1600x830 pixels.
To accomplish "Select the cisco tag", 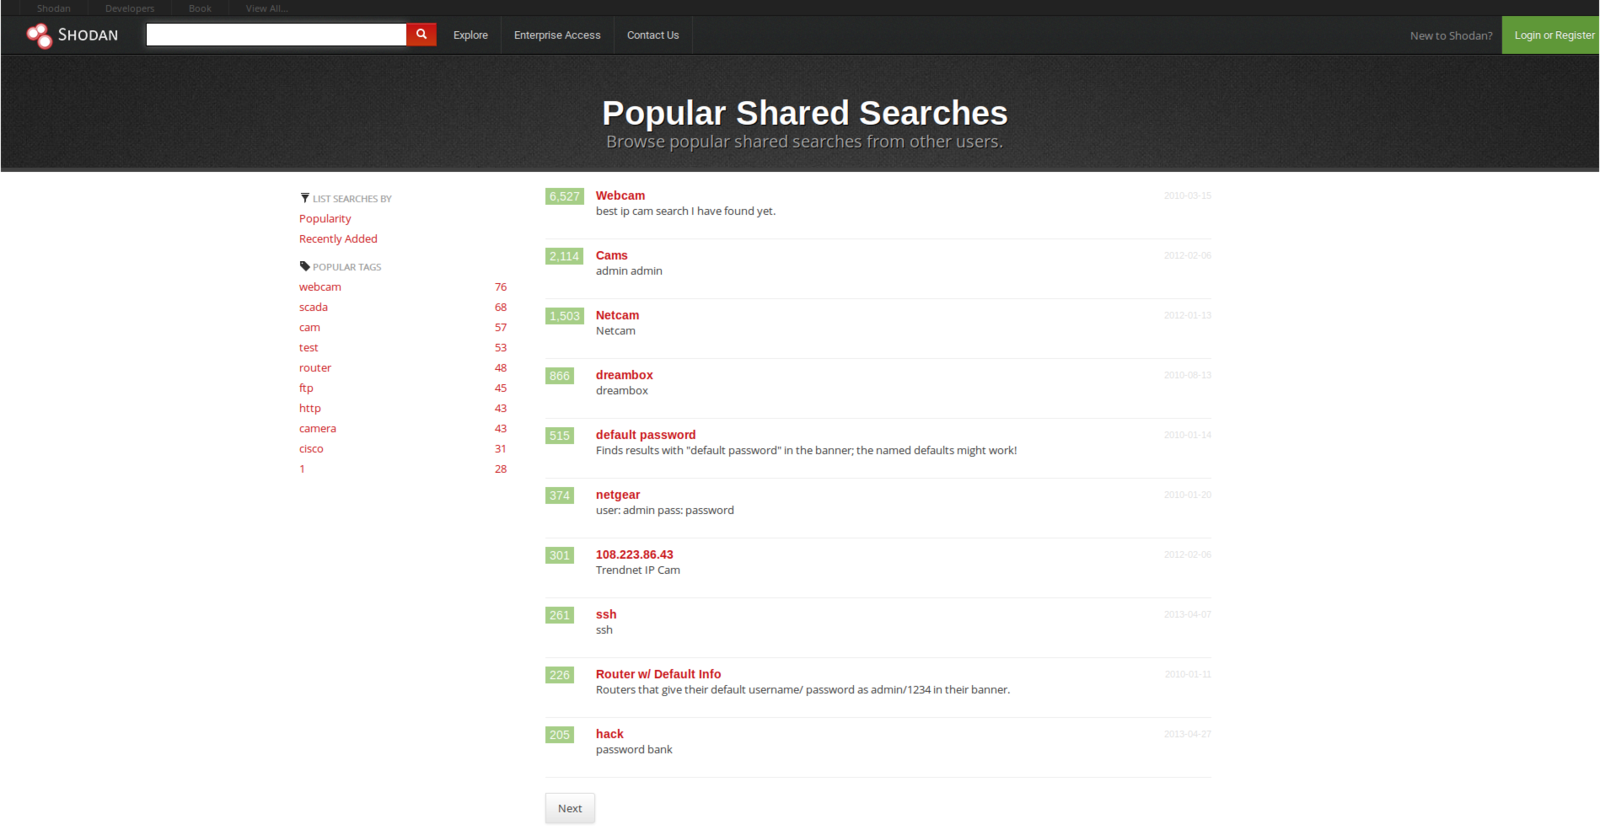I will pyautogui.click(x=311, y=449).
